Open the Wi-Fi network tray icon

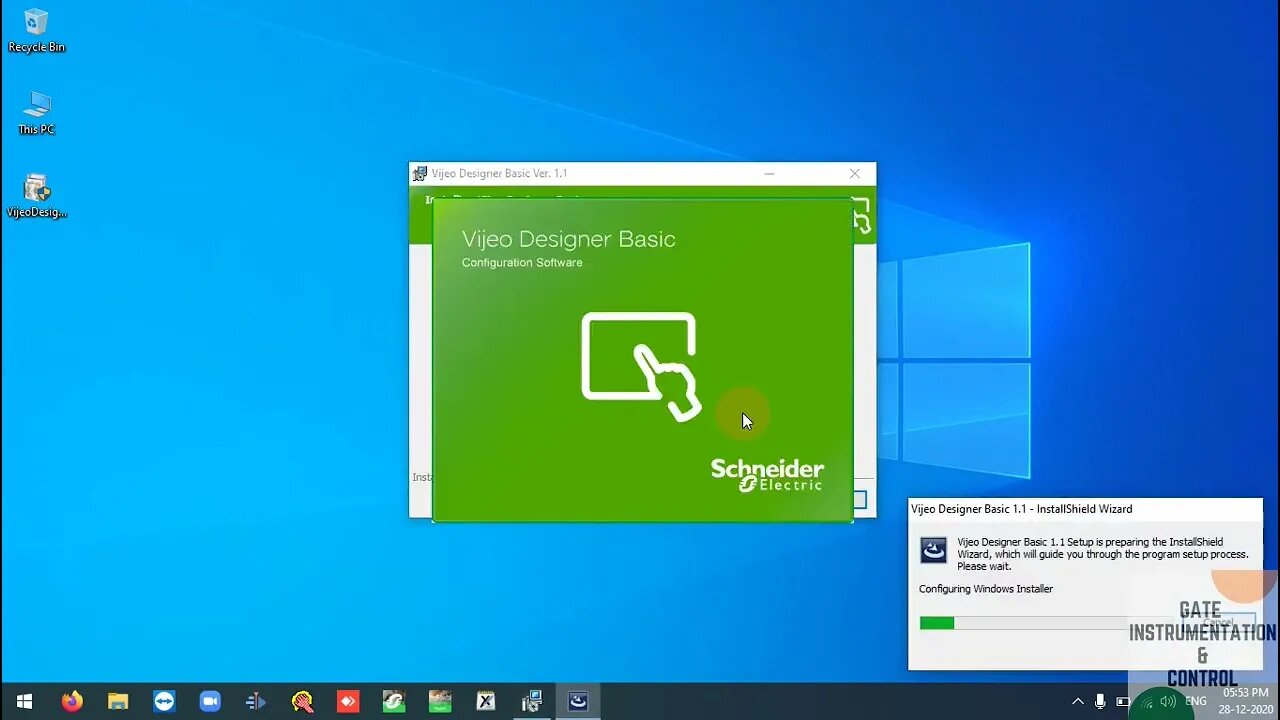pos(1146,701)
